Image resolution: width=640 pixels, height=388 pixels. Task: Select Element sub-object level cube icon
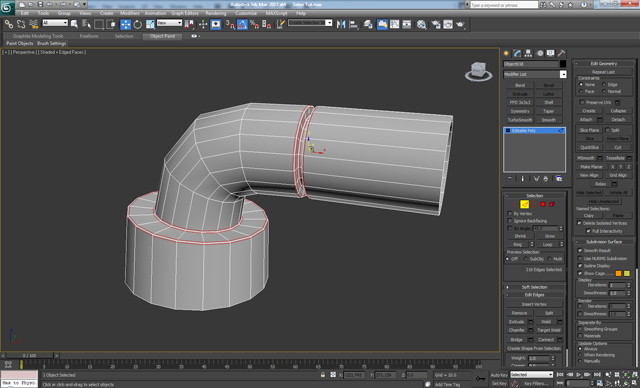tap(552, 204)
